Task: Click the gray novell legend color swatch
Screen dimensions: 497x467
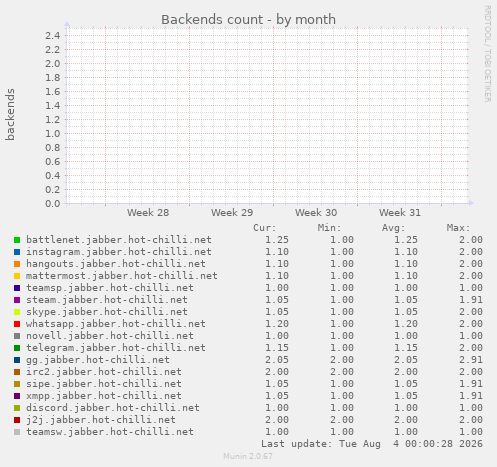Action: 17,336
